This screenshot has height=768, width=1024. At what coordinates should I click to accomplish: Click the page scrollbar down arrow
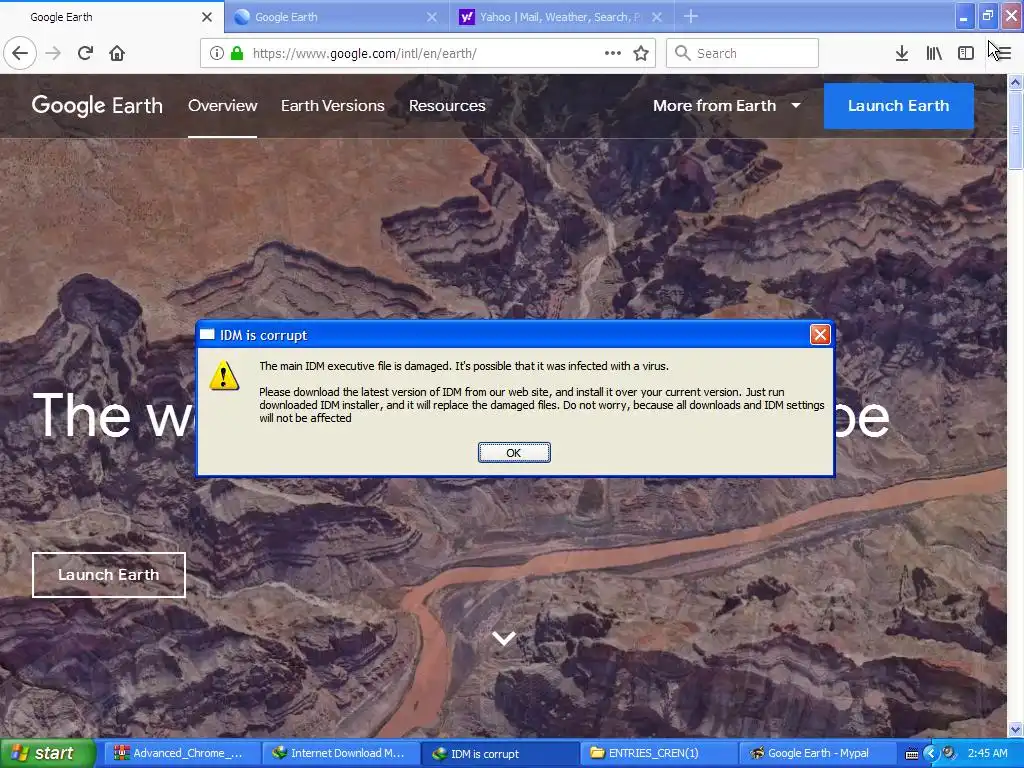[x=1015, y=729]
